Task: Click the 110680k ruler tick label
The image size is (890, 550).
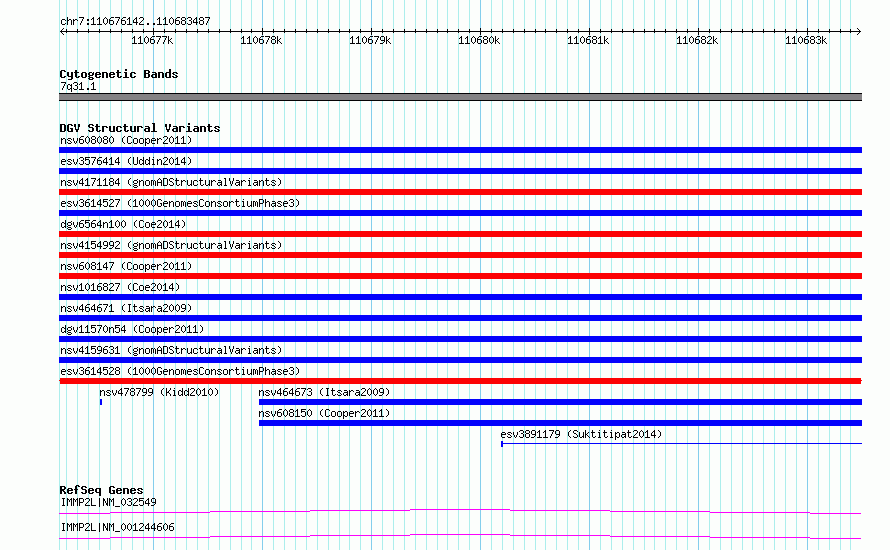Action: tap(479, 40)
